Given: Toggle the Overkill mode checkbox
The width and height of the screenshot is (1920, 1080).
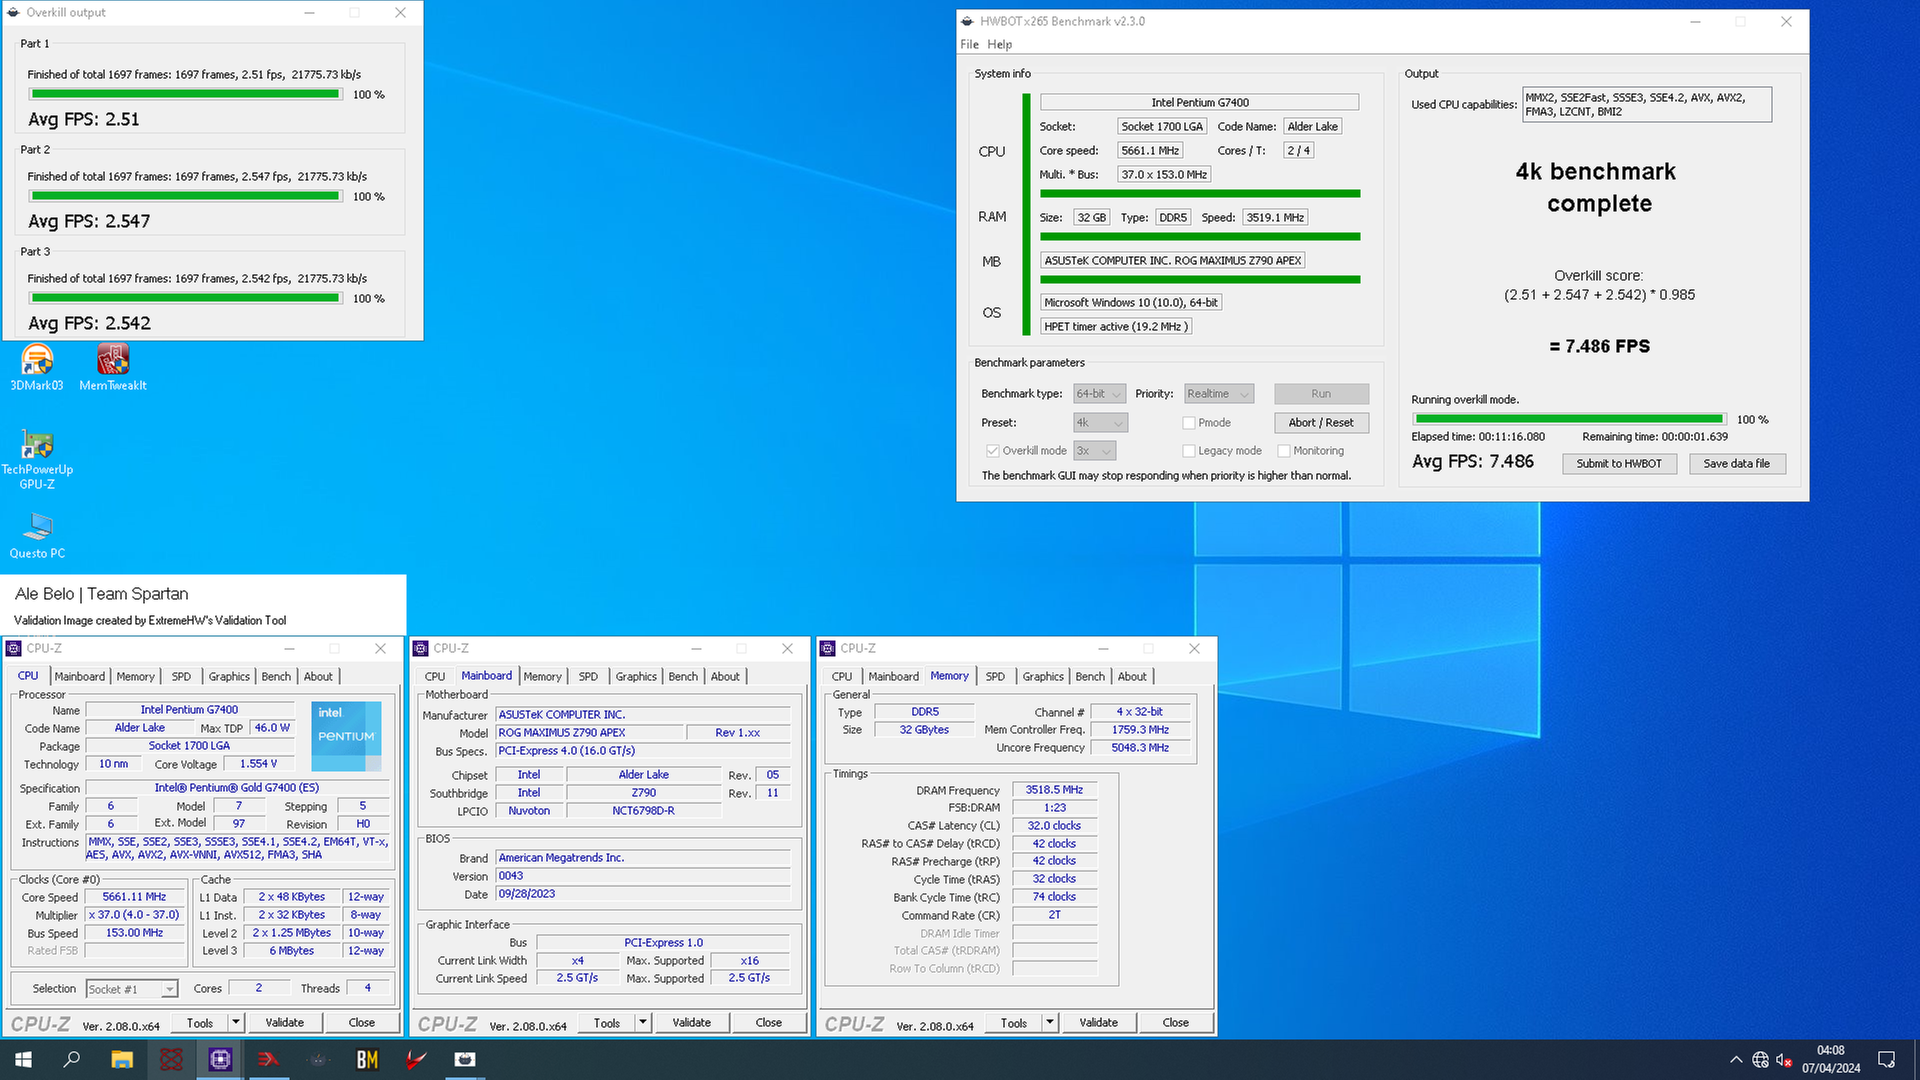Looking at the screenshot, I should (992, 451).
